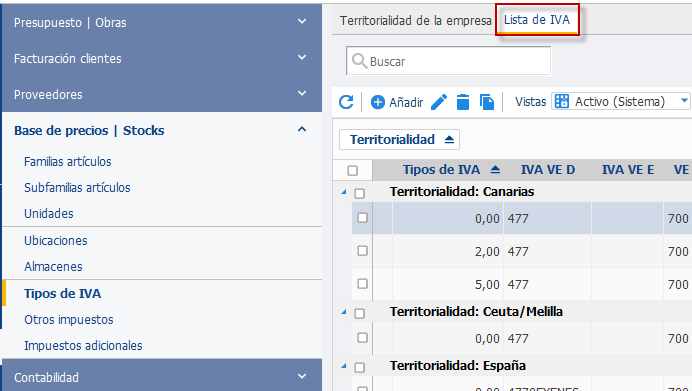Click into the Buscar search field
The image size is (692, 391).
448,61
